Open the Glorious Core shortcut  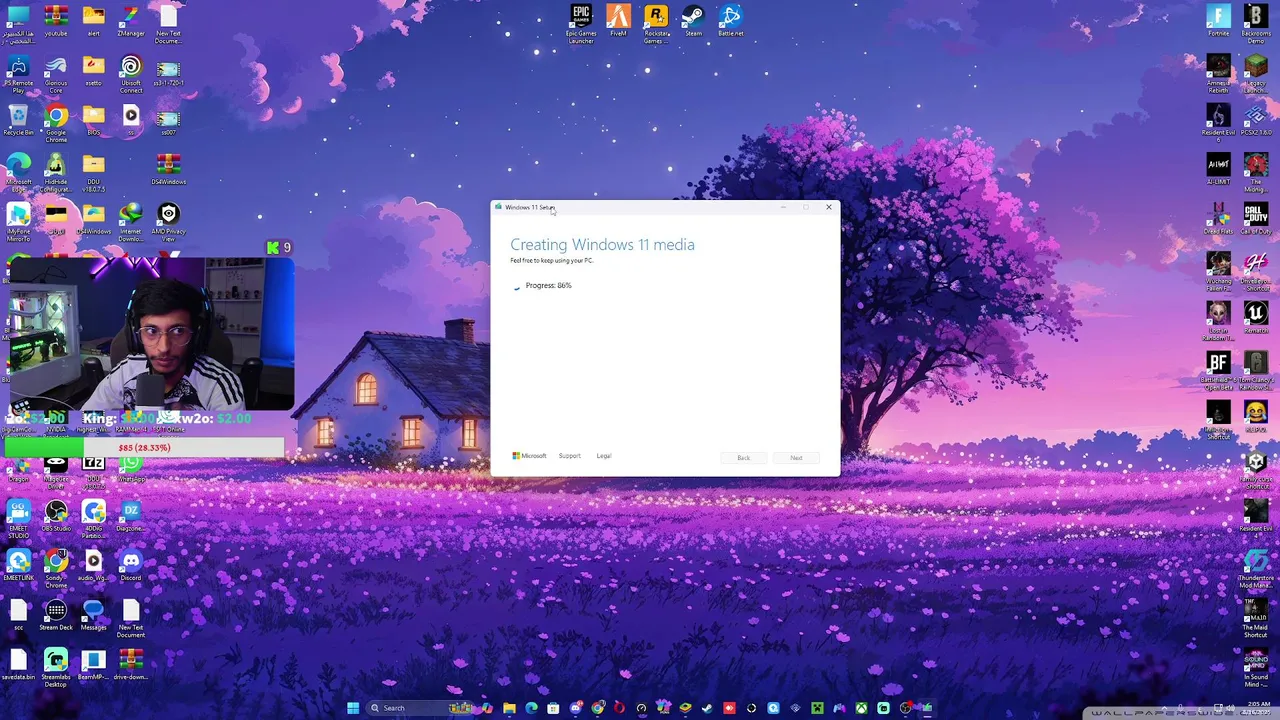[x=56, y=74]
